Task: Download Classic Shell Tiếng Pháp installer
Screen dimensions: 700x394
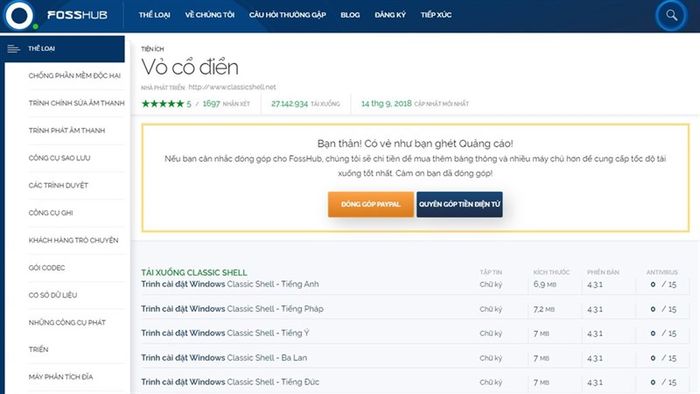Action: pyautogui.click(x=232, y=309)
